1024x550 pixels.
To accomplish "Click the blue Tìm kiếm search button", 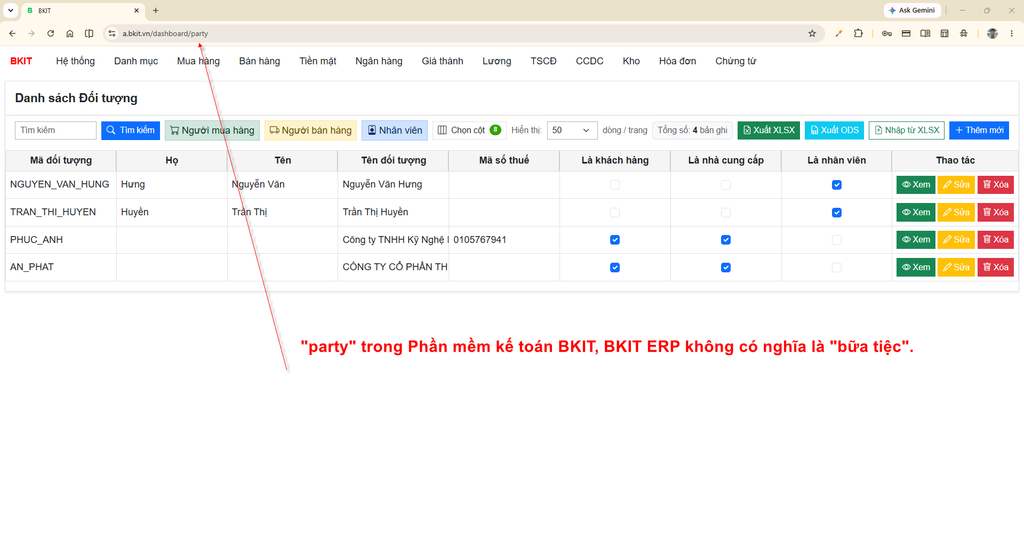I will (131, 130).
